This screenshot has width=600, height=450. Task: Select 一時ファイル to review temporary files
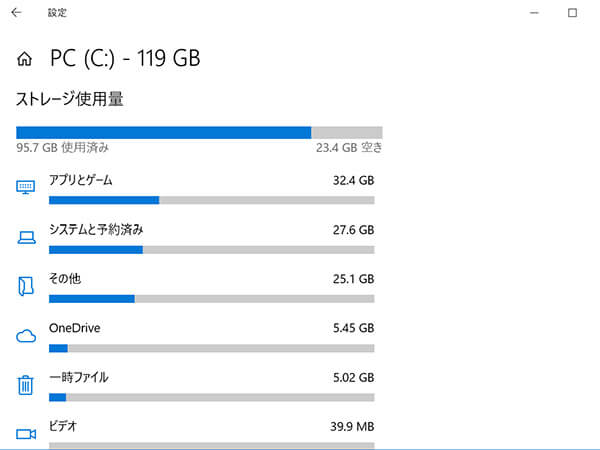(x=79, y=378)
